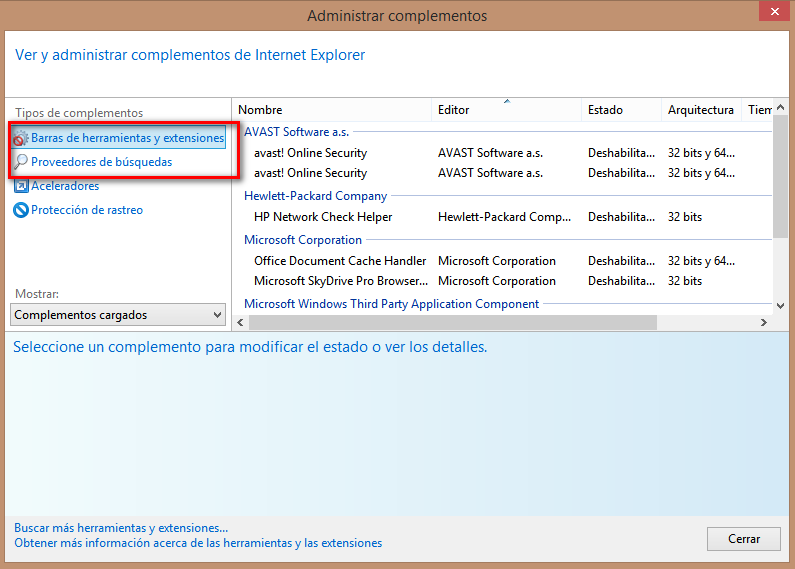Select Office Document Cache Handler add-on

502,261
